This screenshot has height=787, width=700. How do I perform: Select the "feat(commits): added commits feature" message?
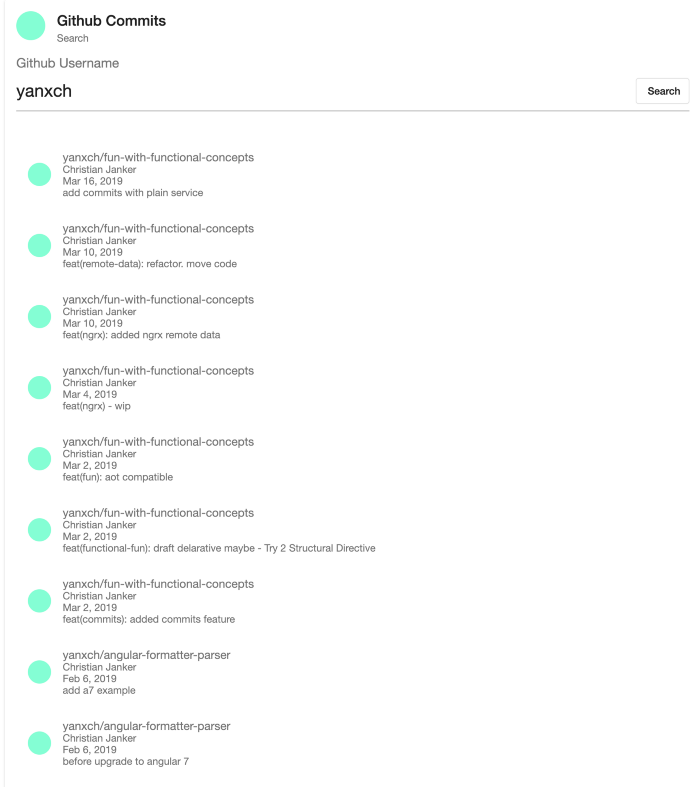(149, 619)
